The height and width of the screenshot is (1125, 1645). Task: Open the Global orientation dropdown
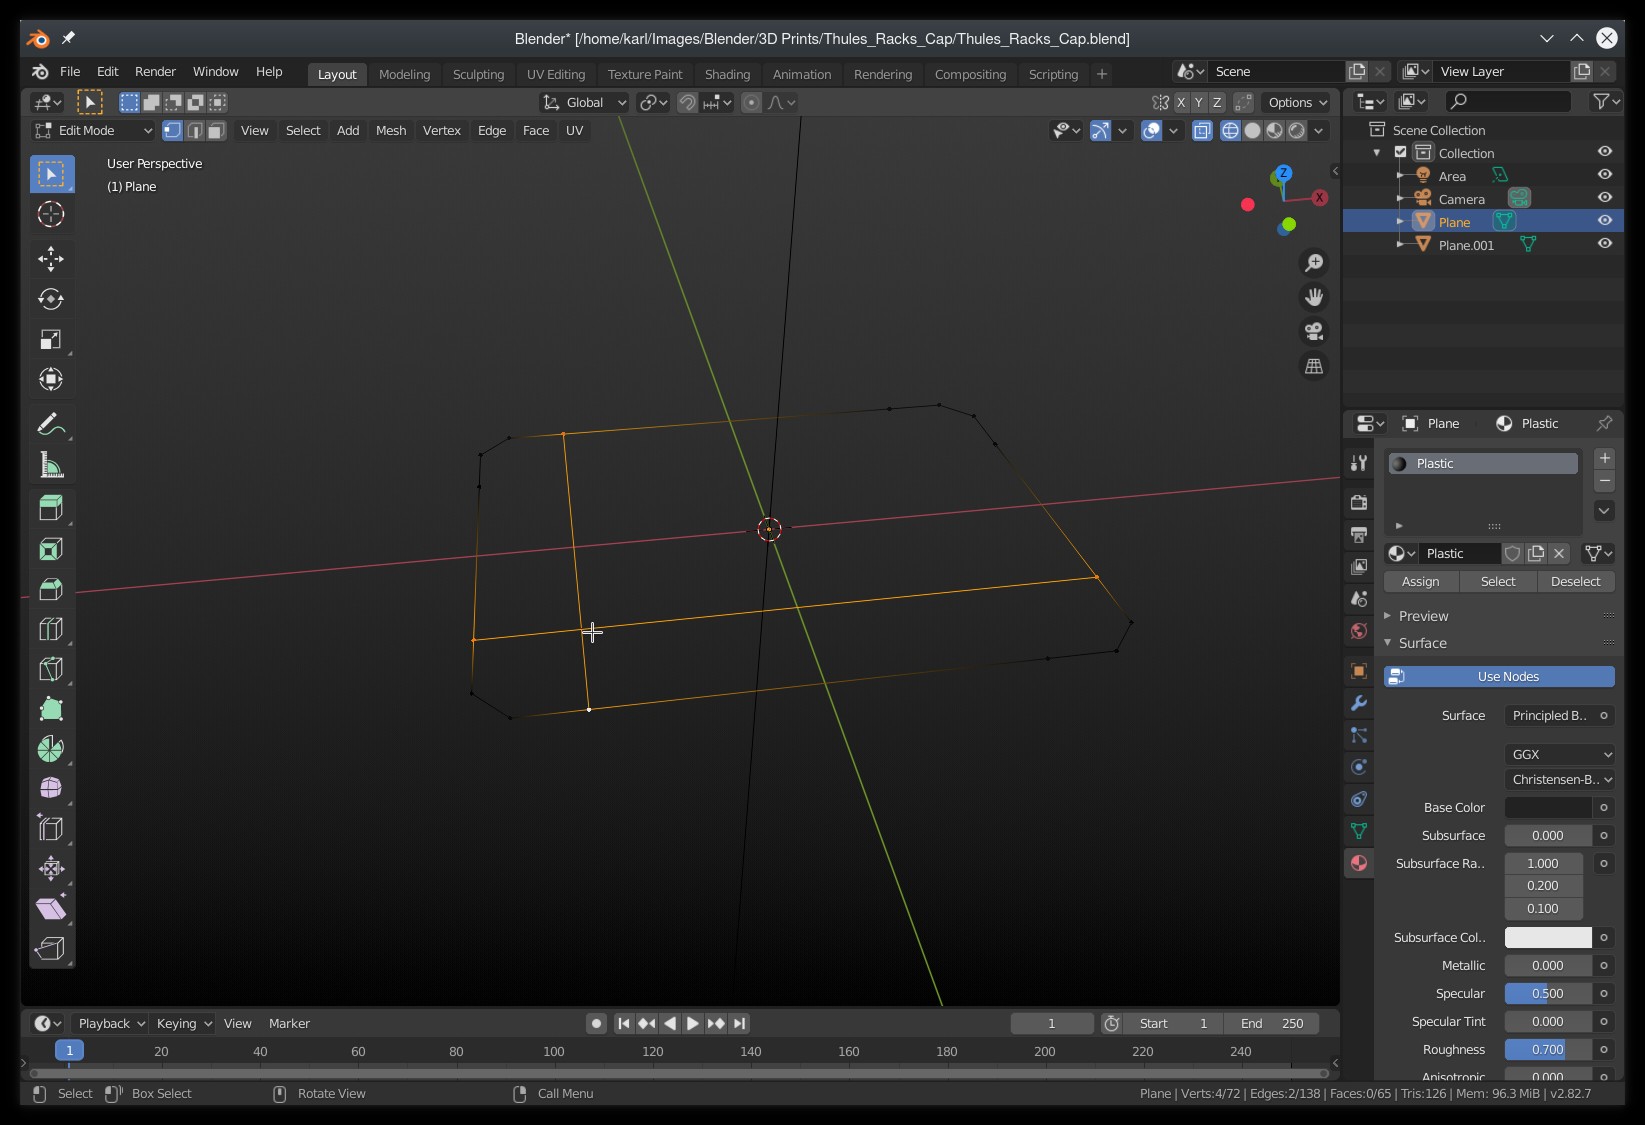(x=585, y=102)
